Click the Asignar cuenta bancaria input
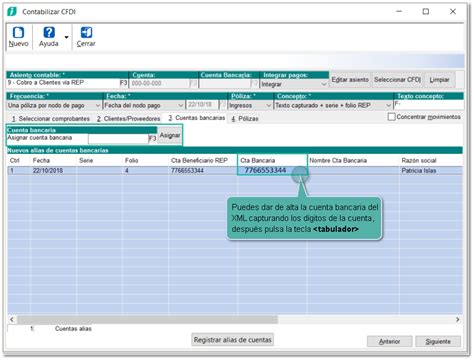 point(118,138)
